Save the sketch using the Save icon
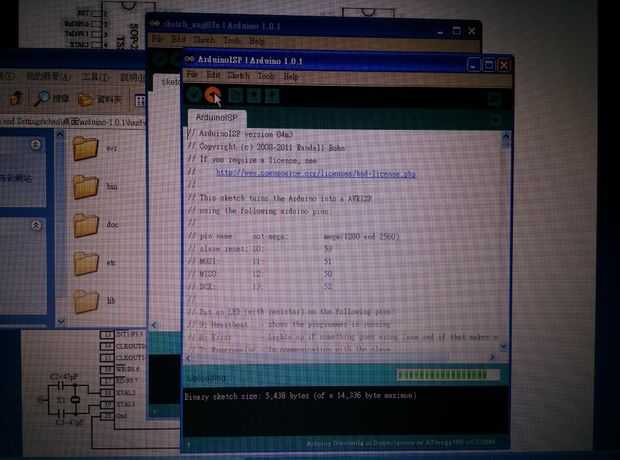Screen dimensions: 620x460 pyautogui.click(x=272, y=96)
